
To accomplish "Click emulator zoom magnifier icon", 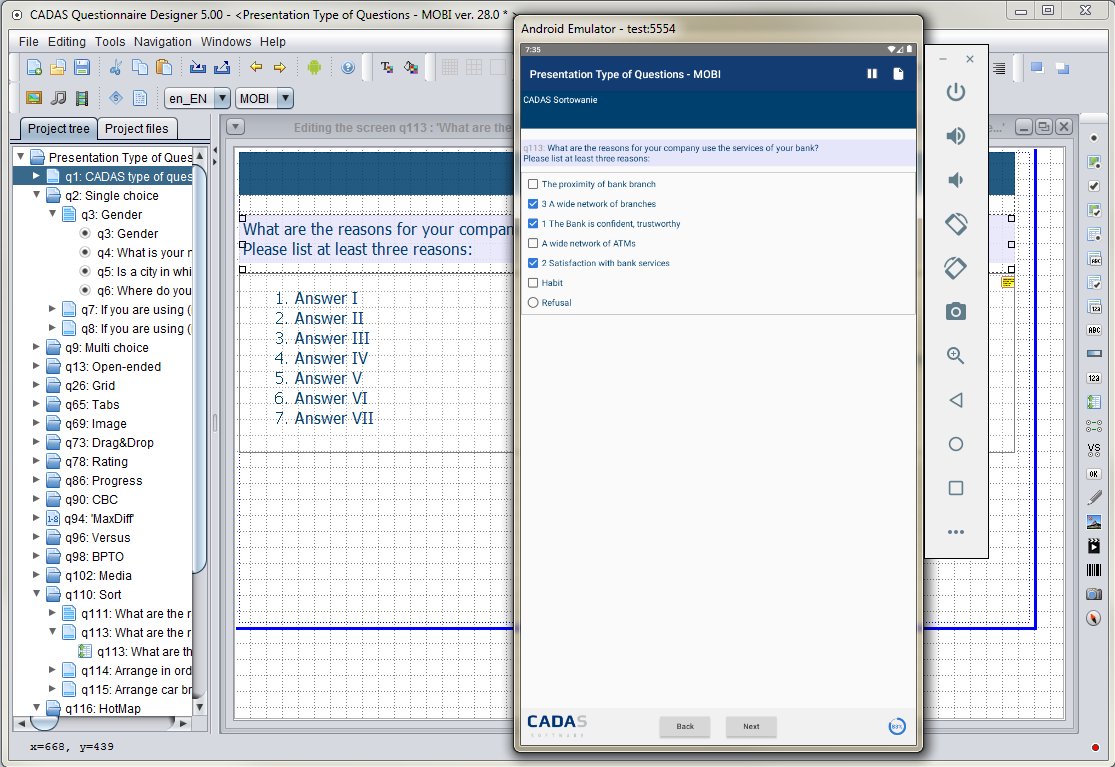I will point(956,355).
